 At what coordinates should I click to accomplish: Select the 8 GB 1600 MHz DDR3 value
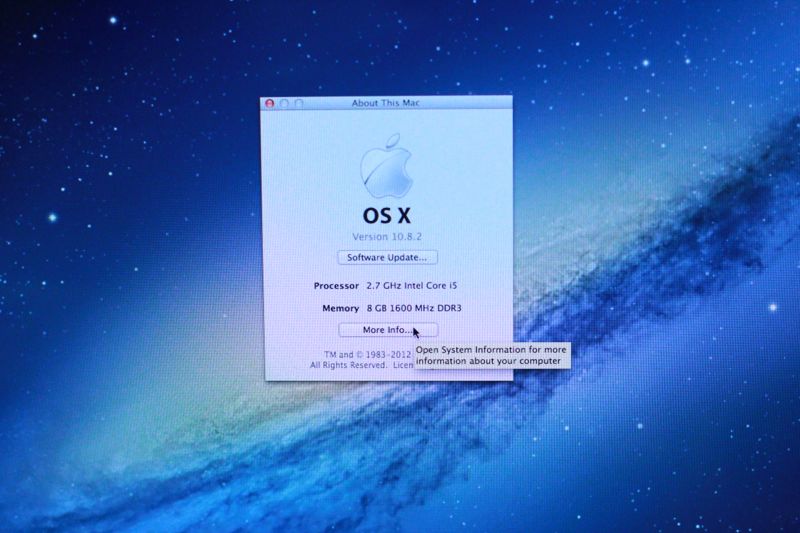point(414,308)
